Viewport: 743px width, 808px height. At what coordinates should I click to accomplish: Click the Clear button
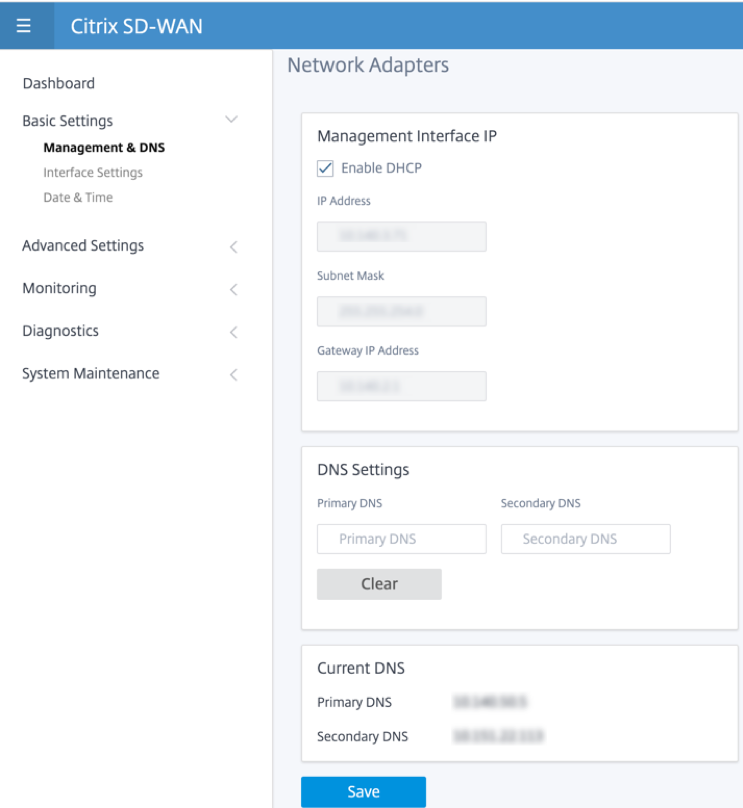pyautogui.click(x=379, y=584)
